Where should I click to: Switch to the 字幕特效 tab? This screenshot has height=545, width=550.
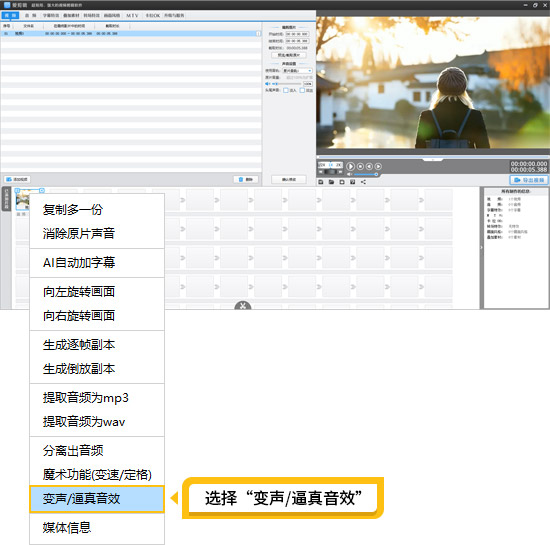tap(51, 15)
